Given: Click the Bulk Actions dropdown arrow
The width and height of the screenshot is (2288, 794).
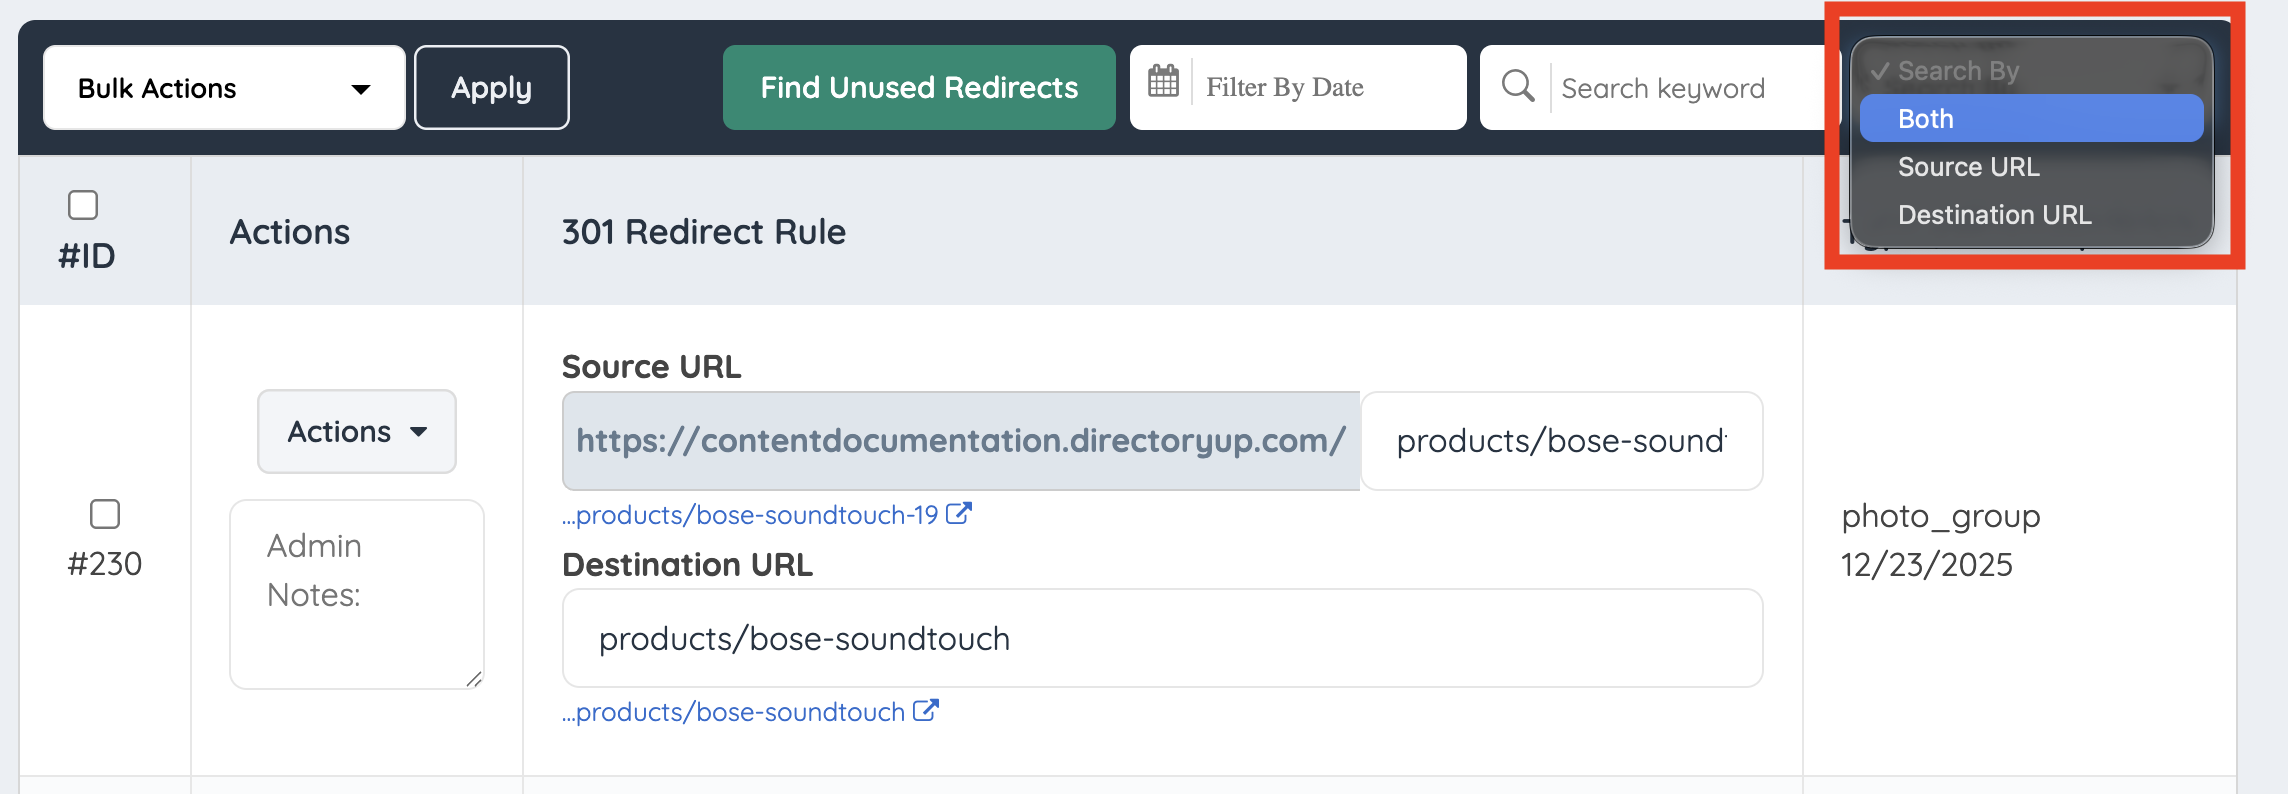Looking at the screenshot, I should tap(360, 89).
